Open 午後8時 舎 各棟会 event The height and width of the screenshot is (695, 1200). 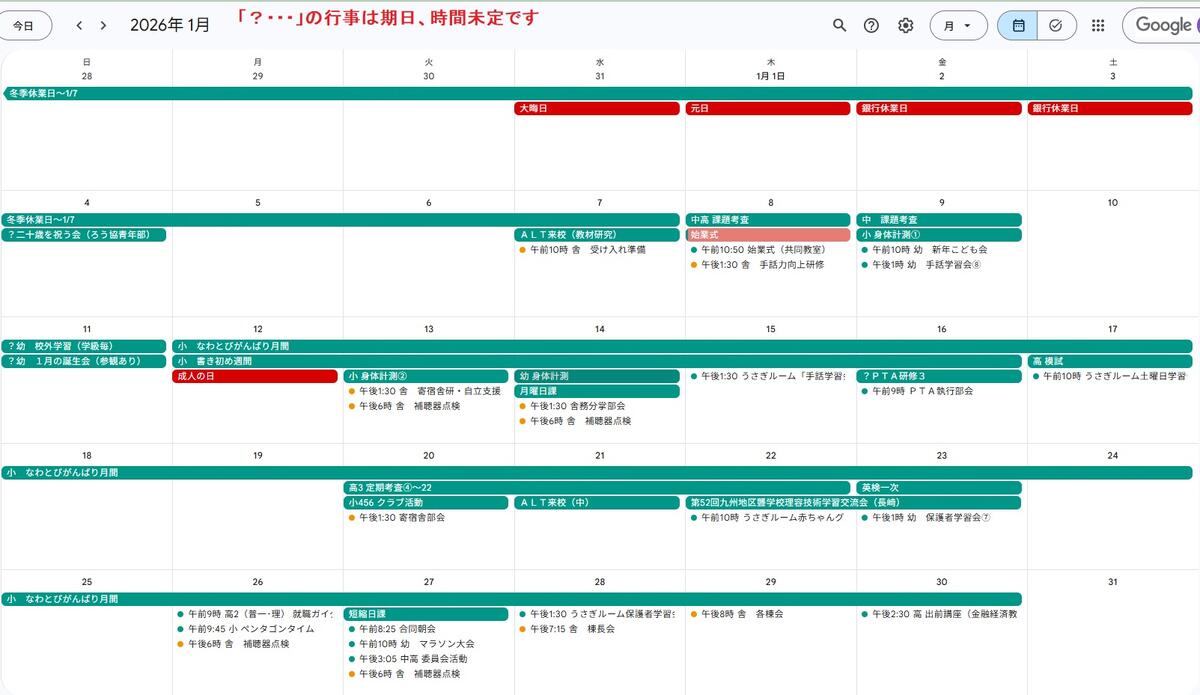[x=742, y=614]
